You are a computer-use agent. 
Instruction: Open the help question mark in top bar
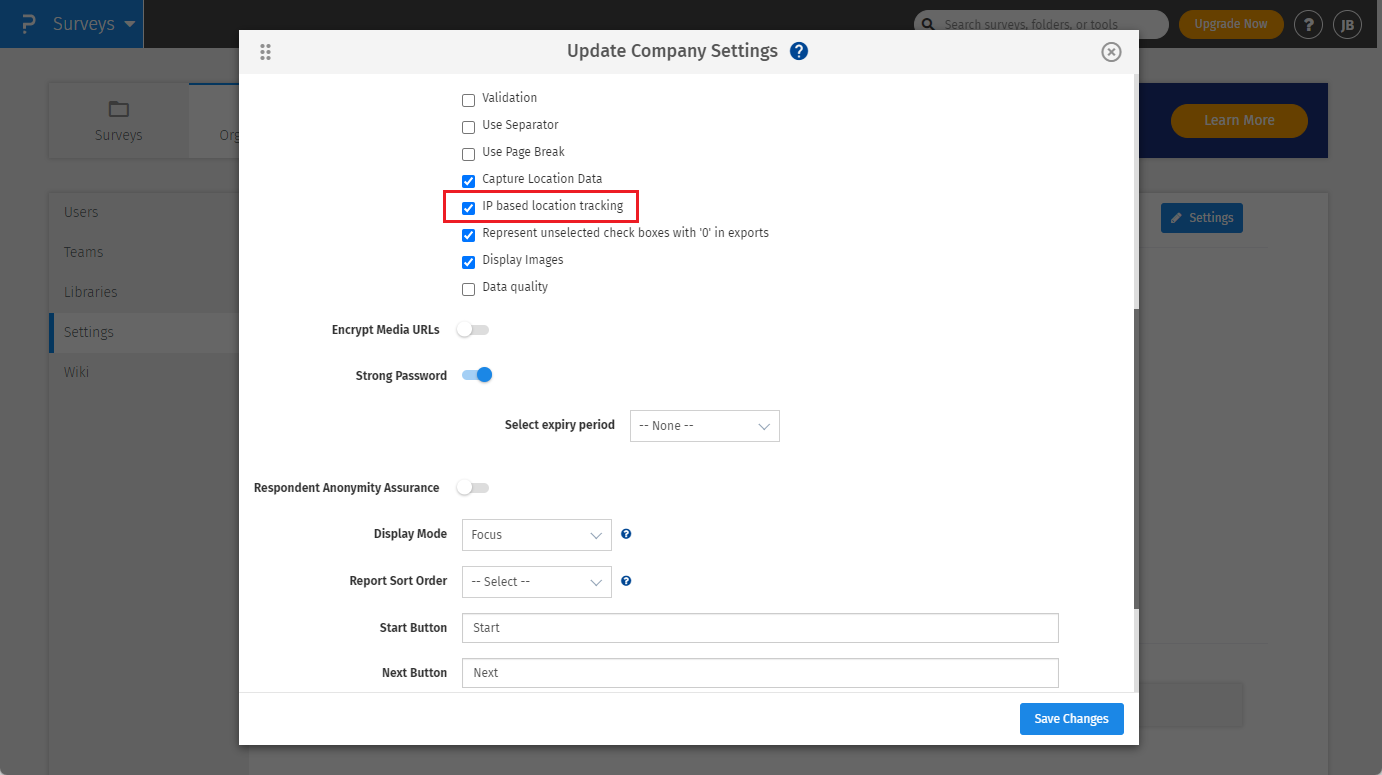pyautogui.click(x=1307, y=25)
